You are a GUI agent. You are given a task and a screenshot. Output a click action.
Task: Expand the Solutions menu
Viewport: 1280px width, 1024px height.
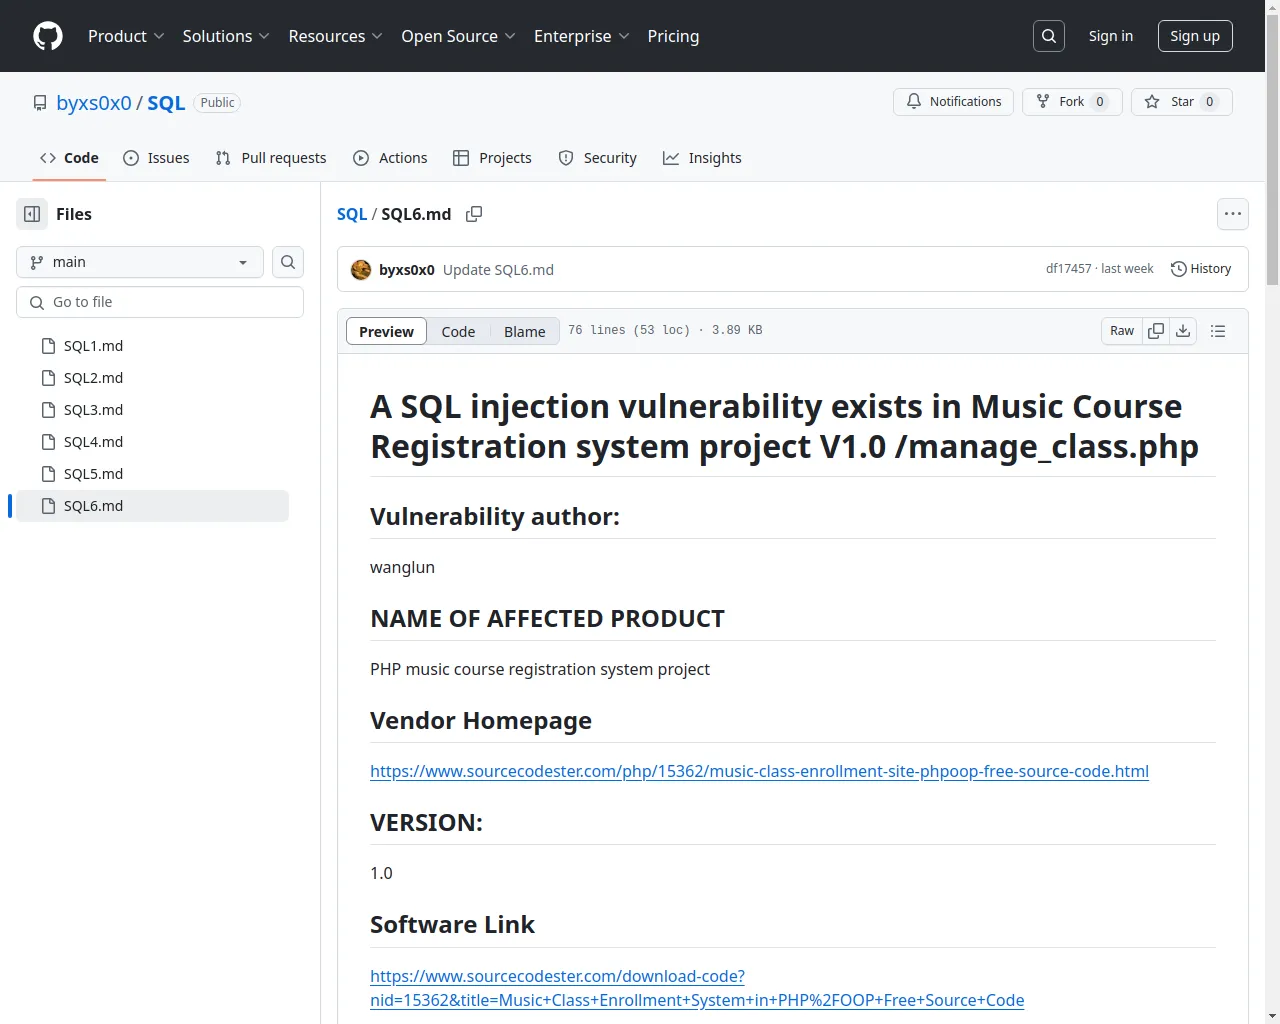pyautogui.click(x=226, y=36)
